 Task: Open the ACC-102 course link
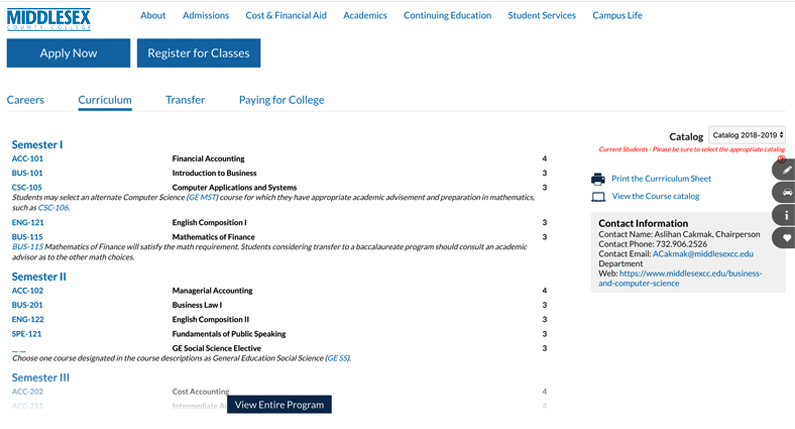click(x=27, y=291)
